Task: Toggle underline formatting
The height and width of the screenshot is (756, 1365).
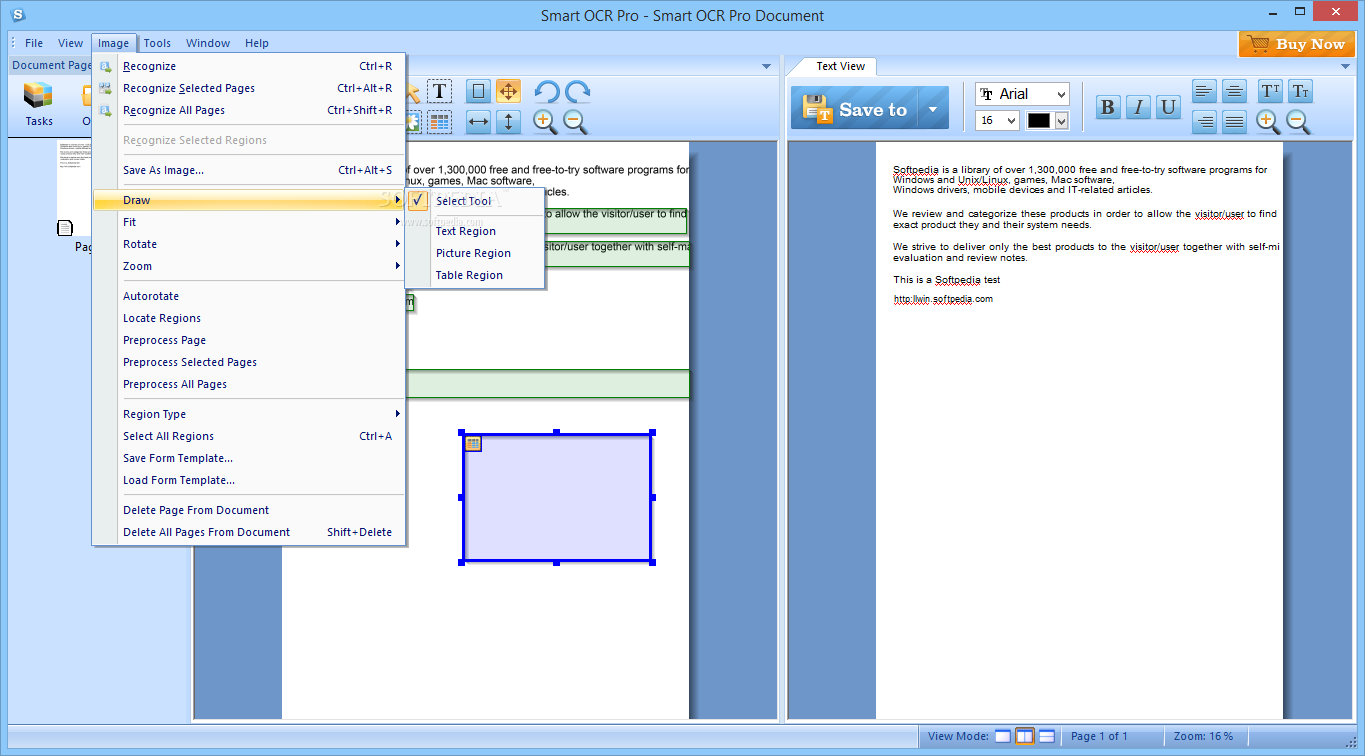Action: 1168,107
